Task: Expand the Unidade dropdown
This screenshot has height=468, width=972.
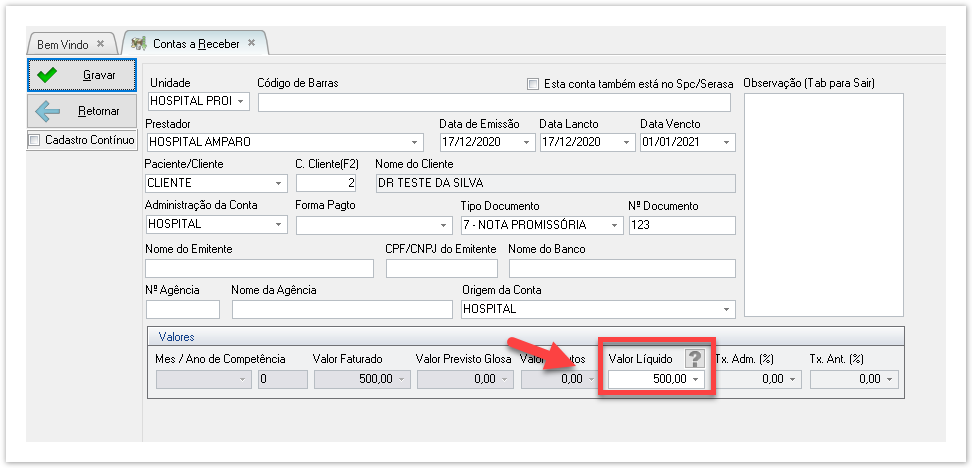Action: pos(244,102)
